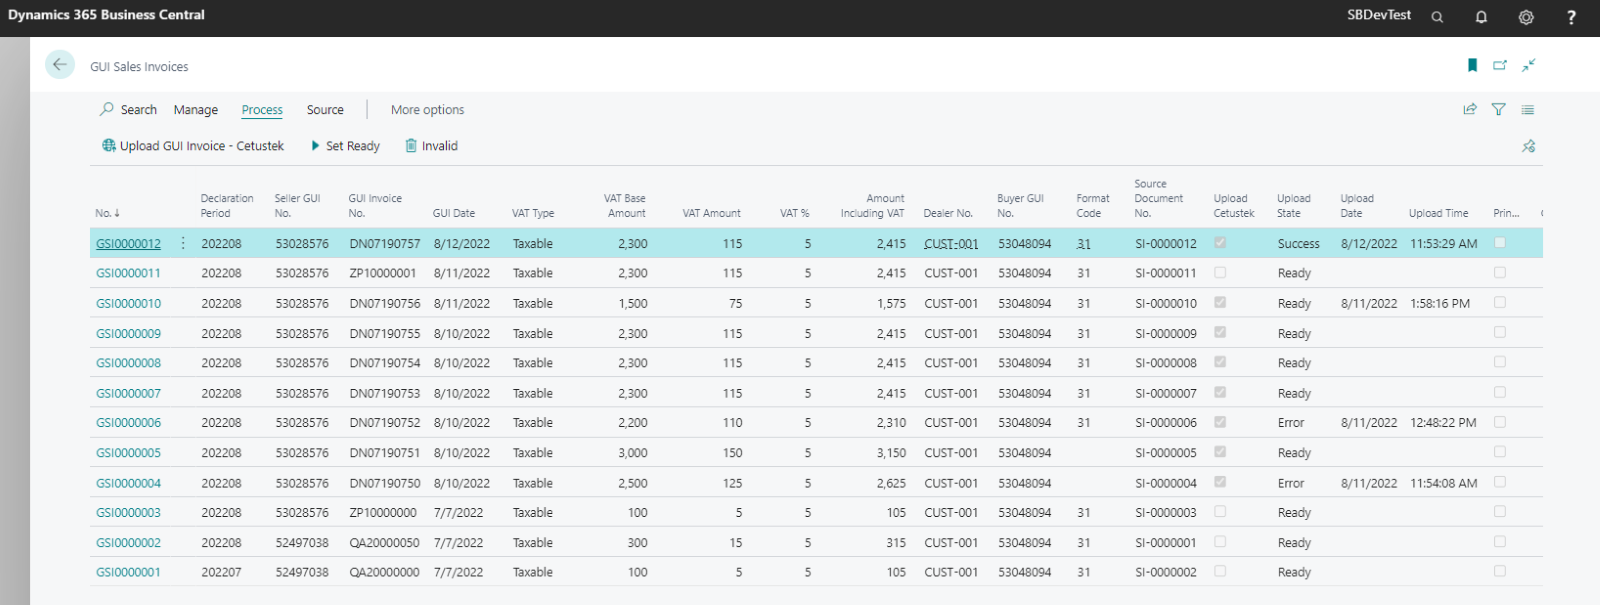Click the Dynamics 365 Business Central title
The height and width of the screenshot is (605, 1600).
tap(106, 15)
